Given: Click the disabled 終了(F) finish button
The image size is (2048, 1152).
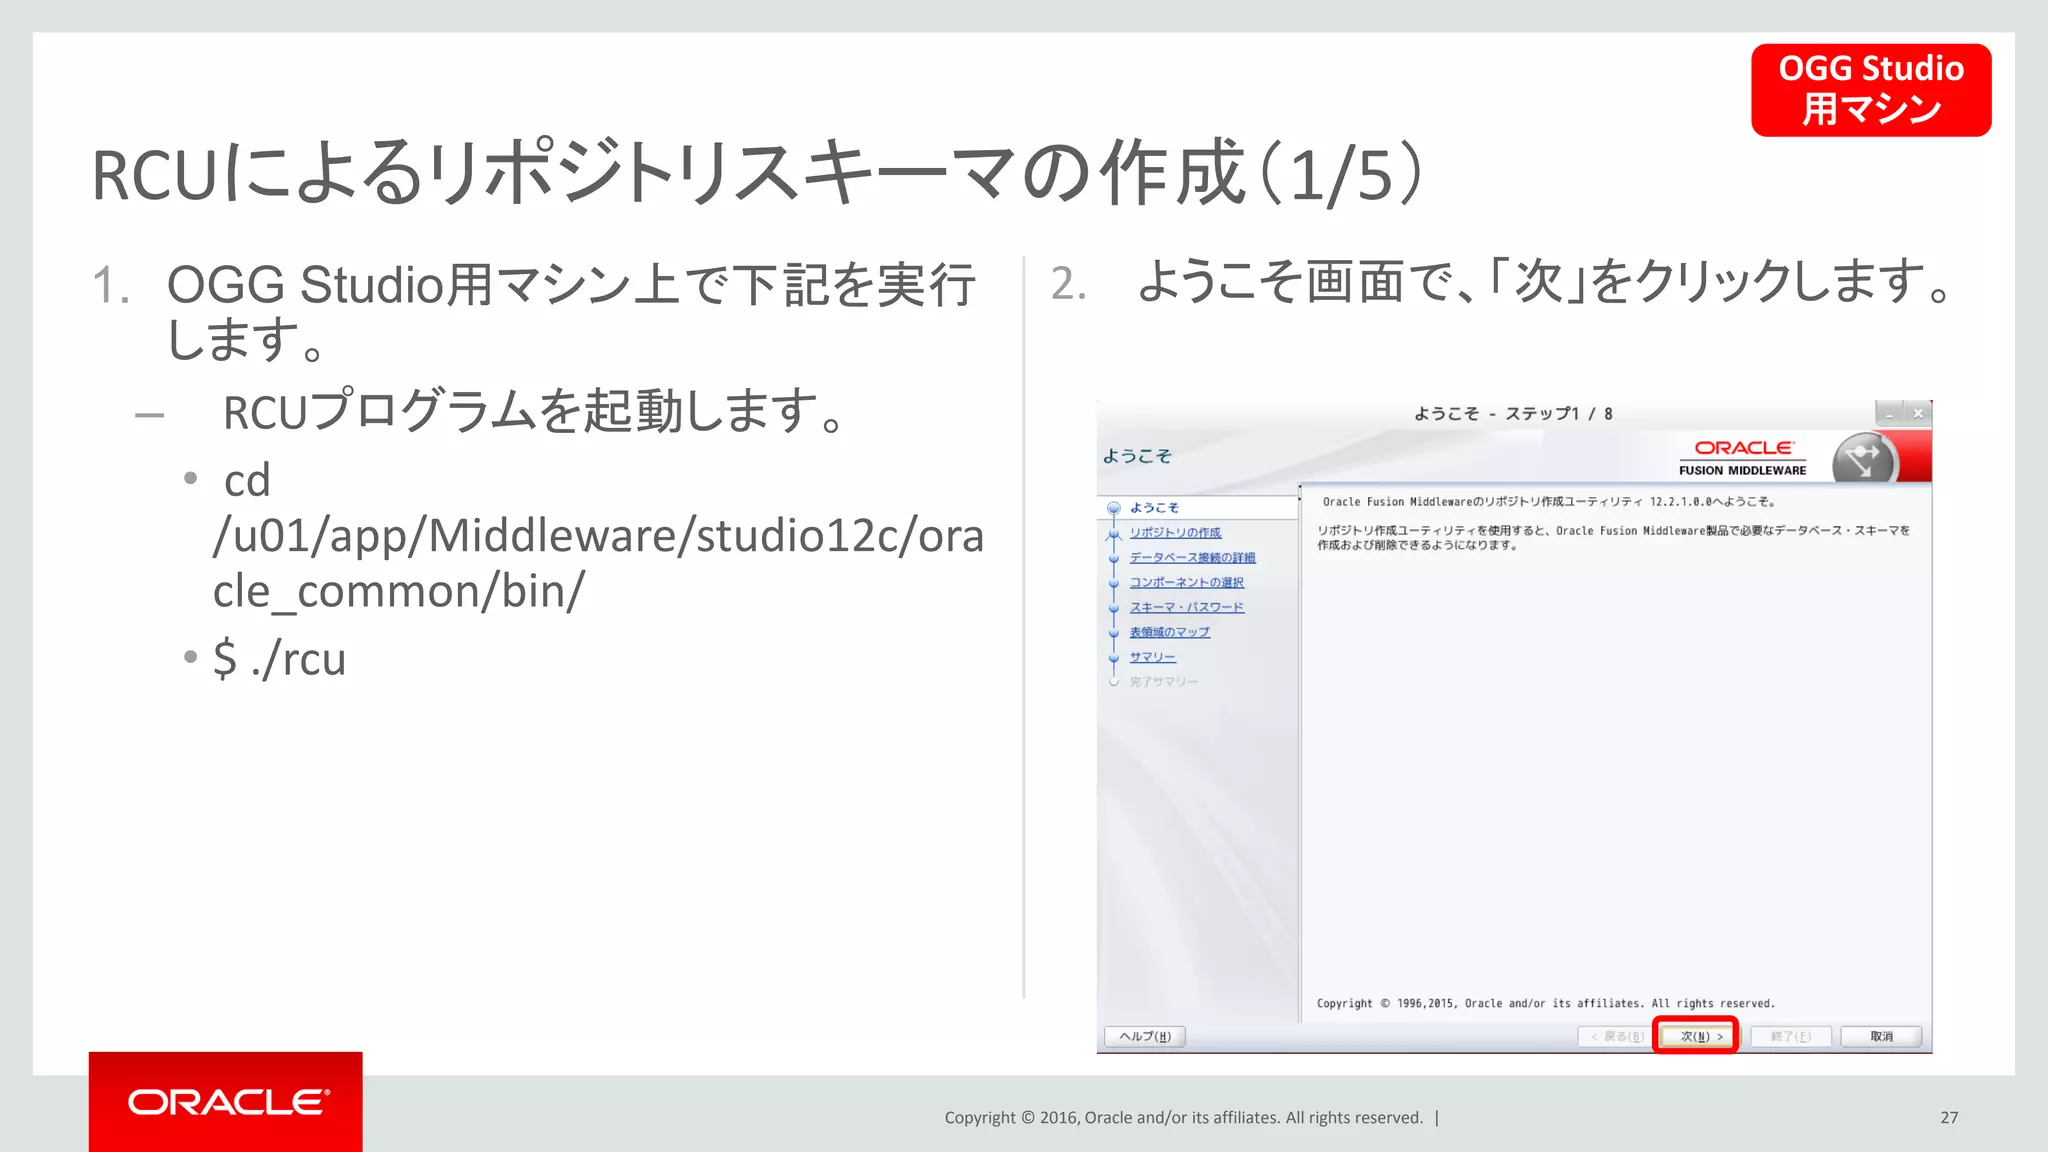Looking at the screenshot, I should pos(1790,1036).
